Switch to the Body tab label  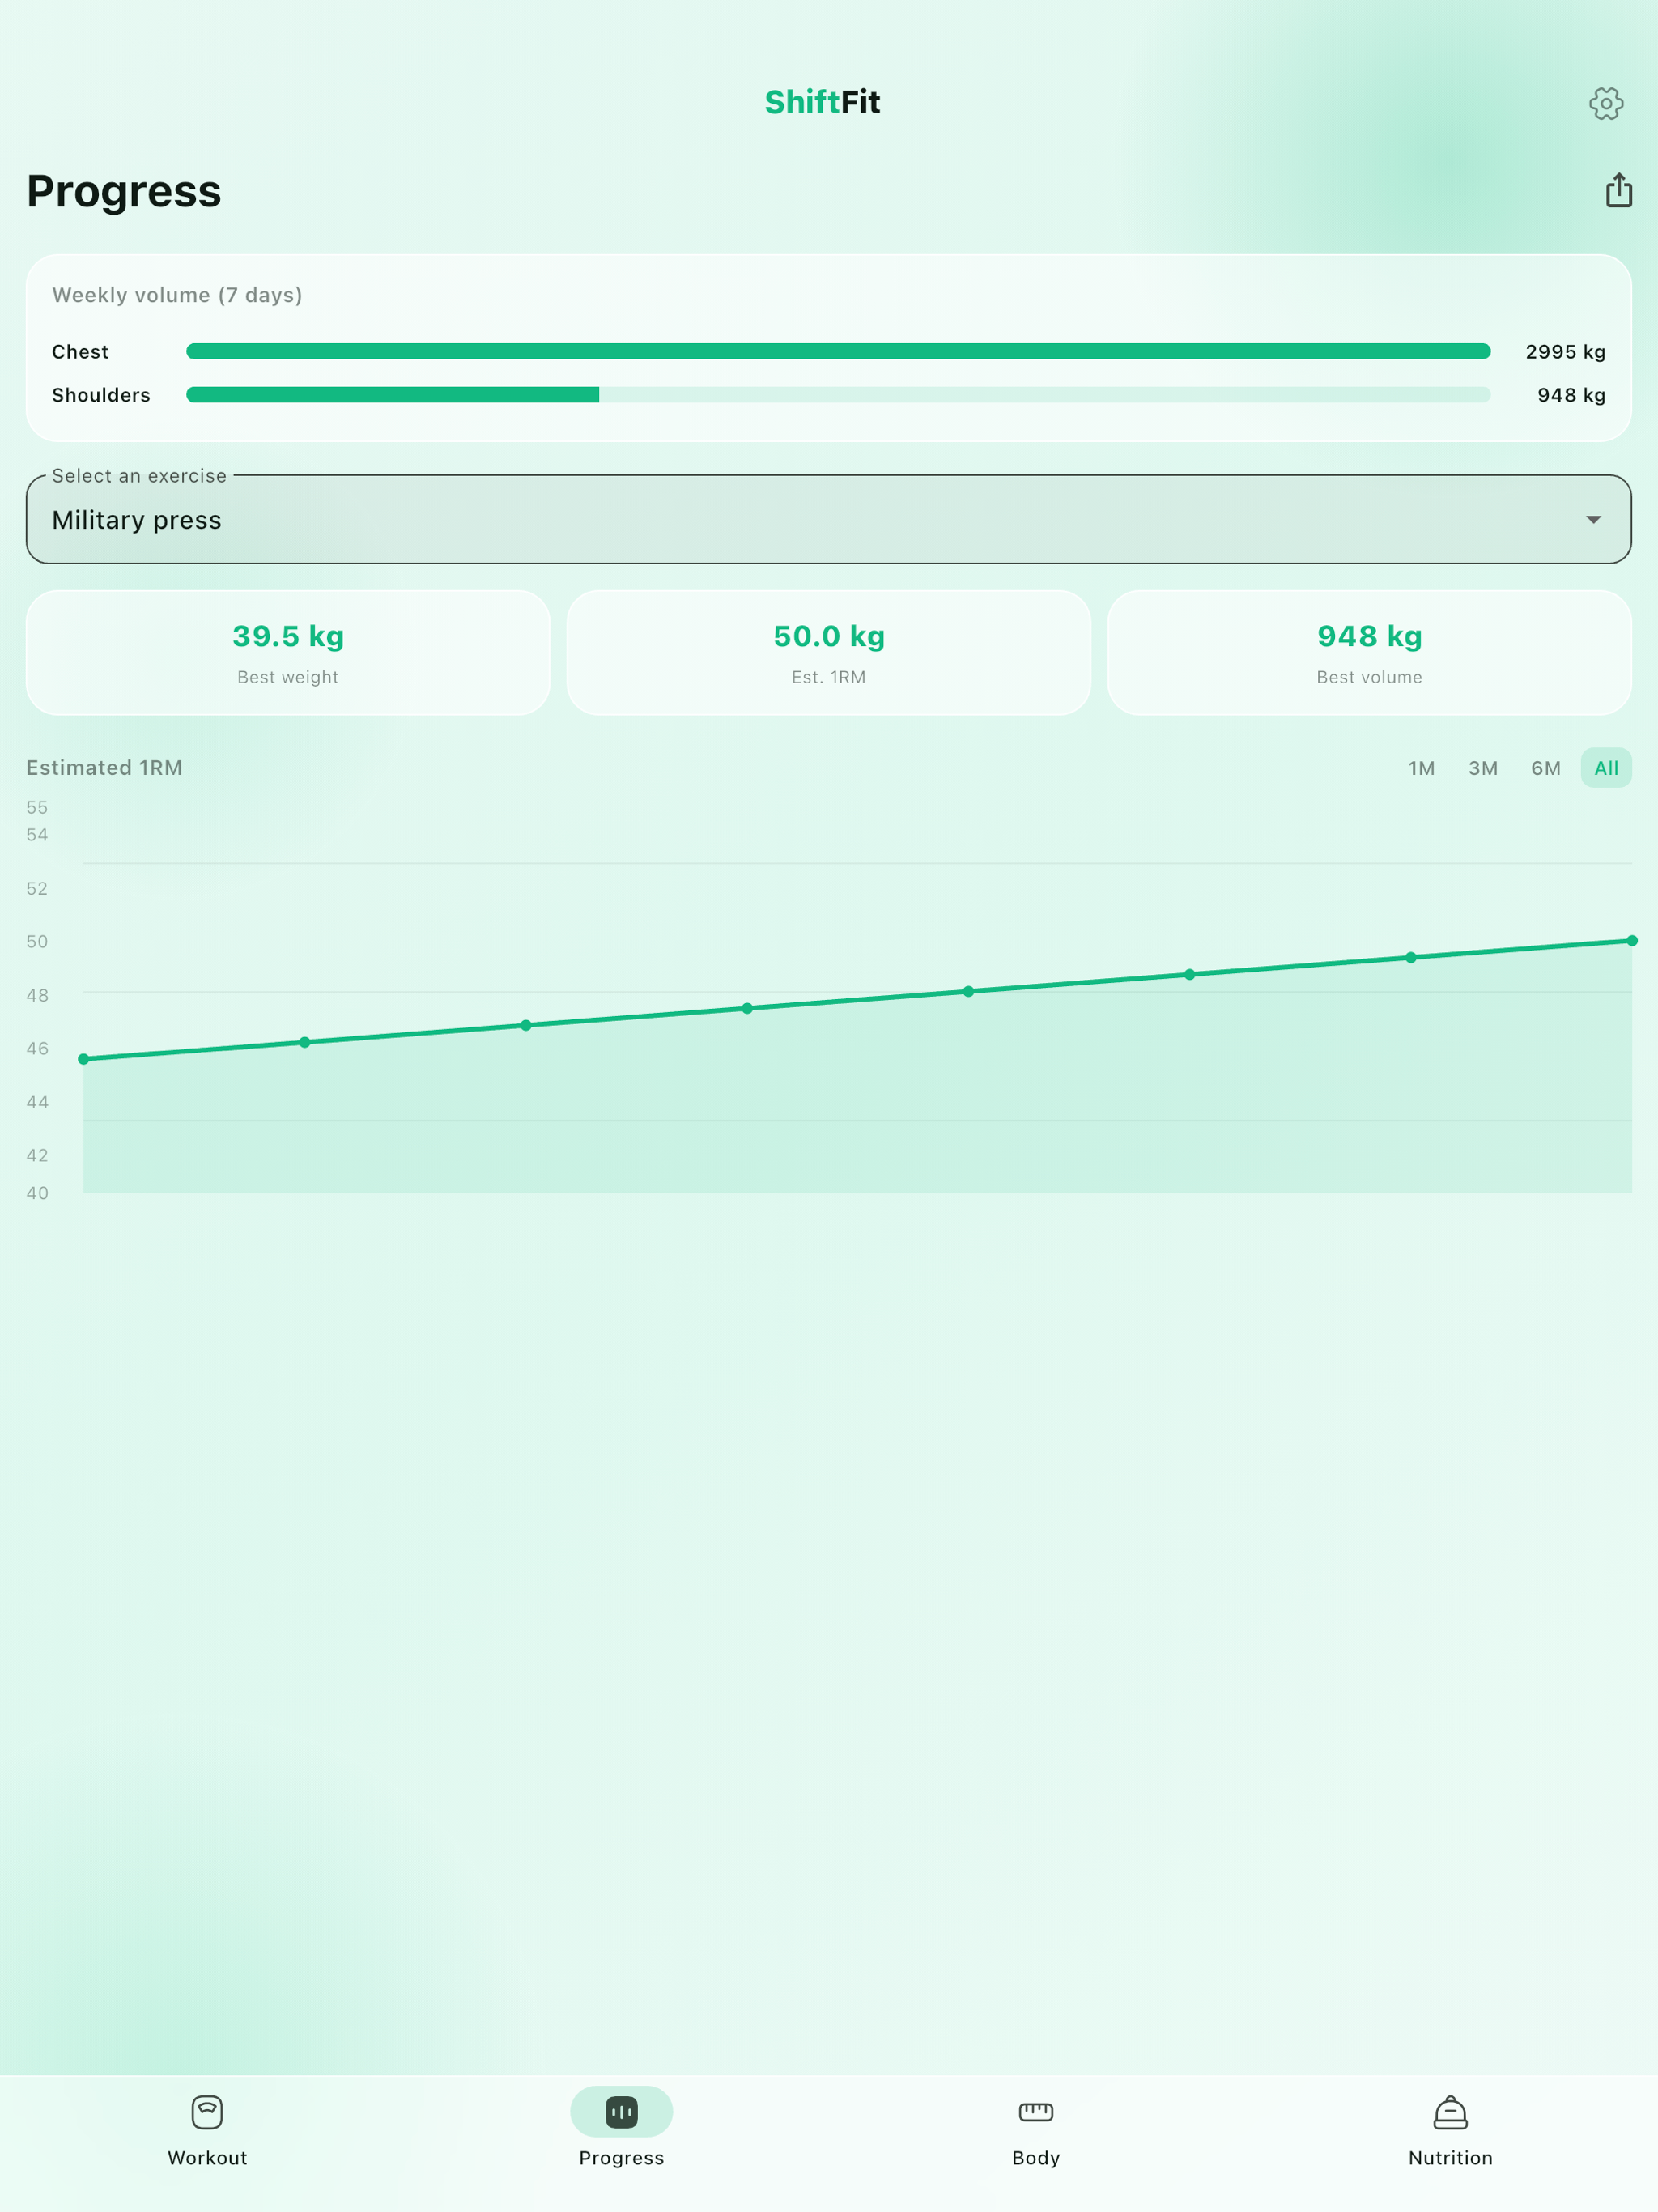1036,2157
